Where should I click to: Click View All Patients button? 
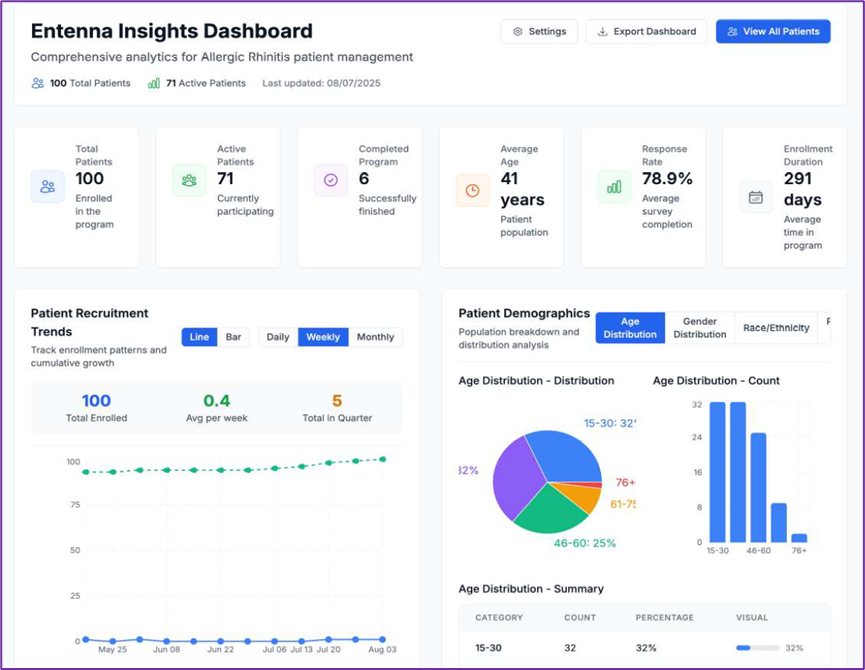point(772,31)
